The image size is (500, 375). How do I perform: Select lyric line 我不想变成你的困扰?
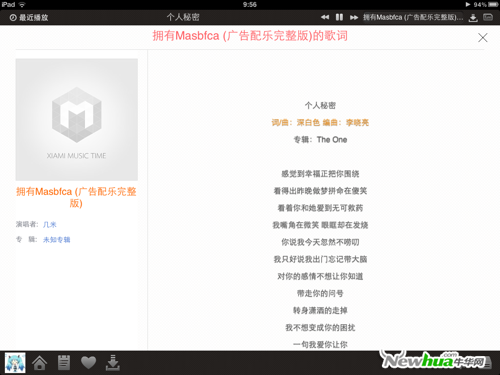tap(320, 328)
